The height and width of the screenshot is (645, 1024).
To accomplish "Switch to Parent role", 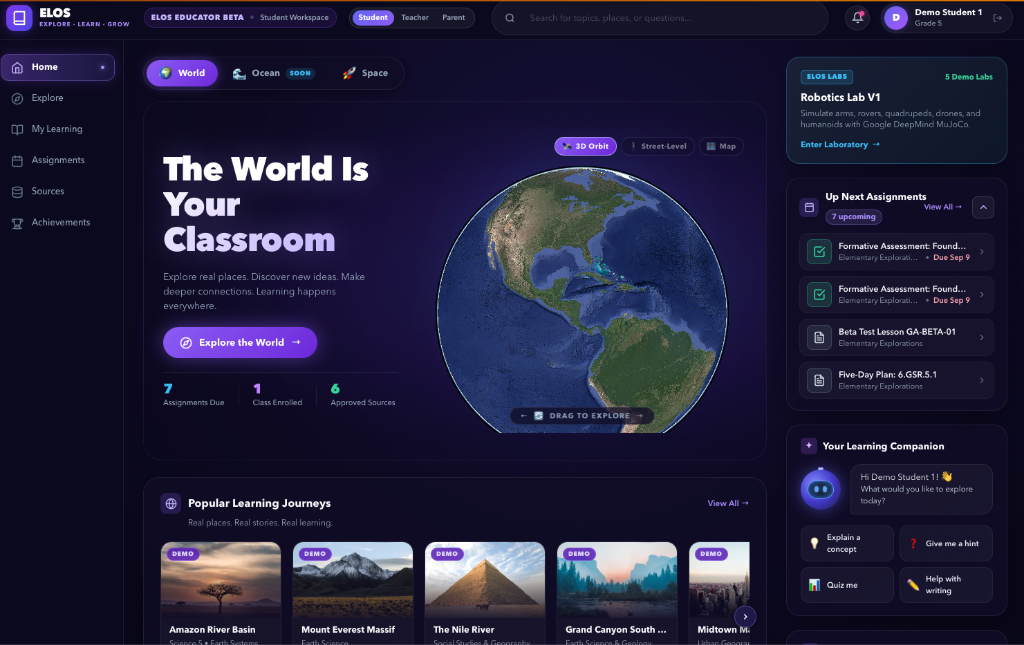I will (453, 18).
